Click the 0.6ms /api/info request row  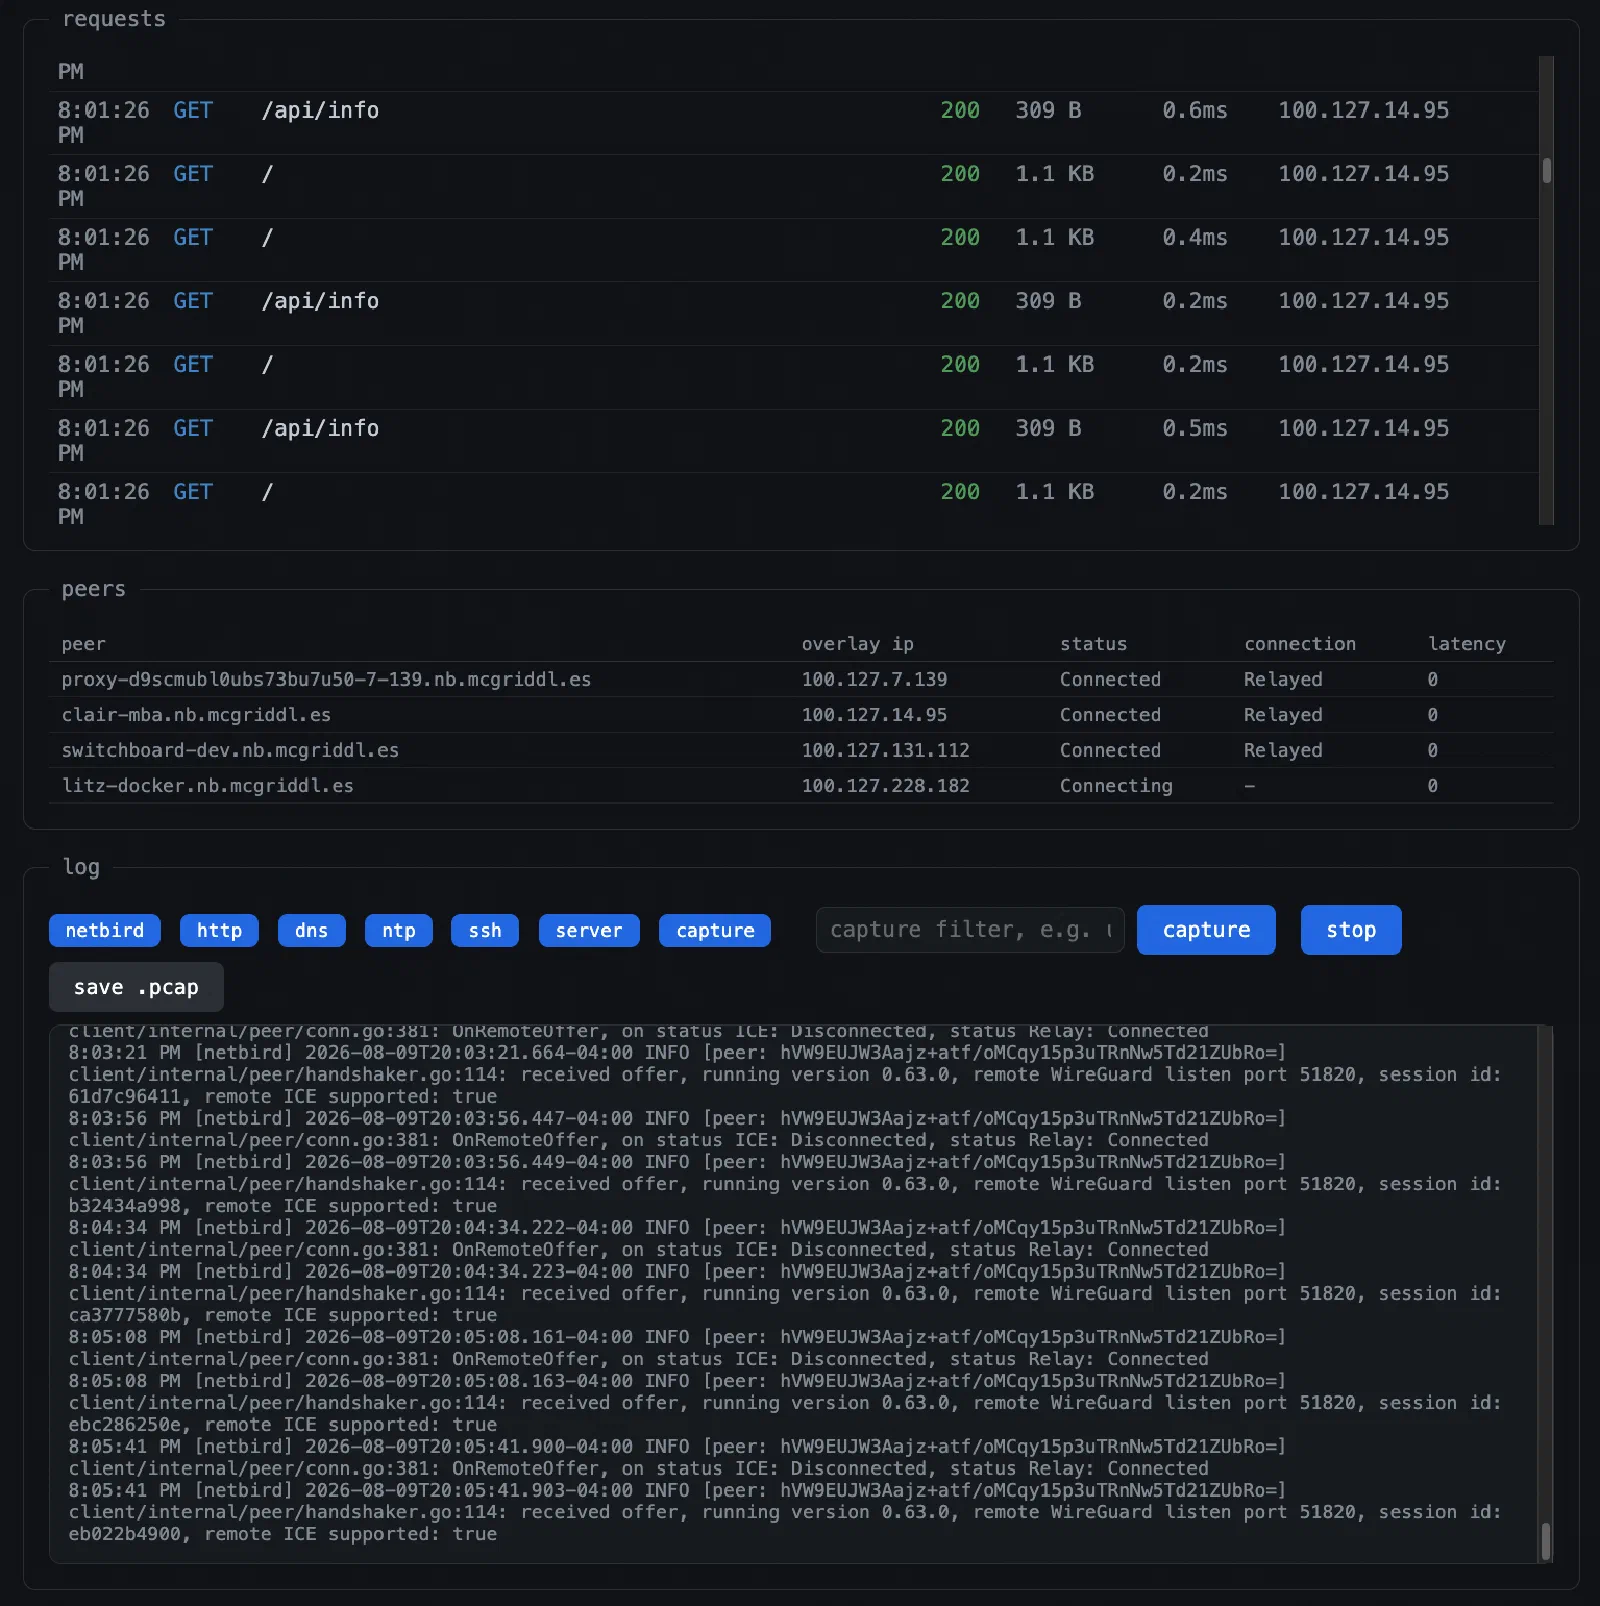tap(794, 122)
